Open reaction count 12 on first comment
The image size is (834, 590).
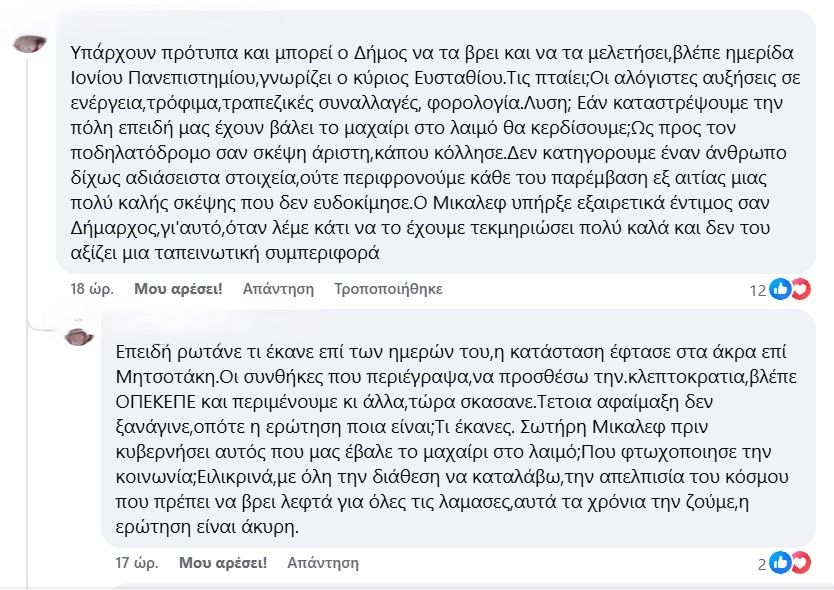click(x=758, y=290)
